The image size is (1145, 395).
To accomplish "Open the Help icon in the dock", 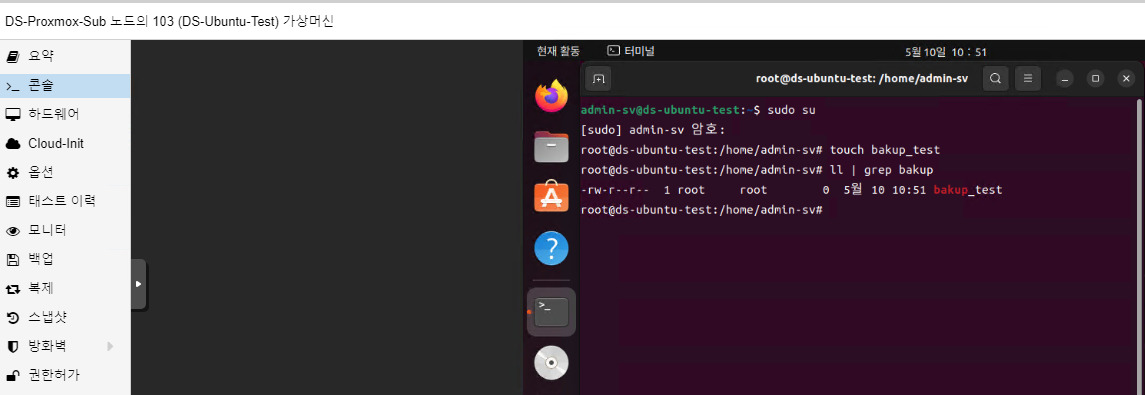I will pyautogui.click(x=551, y=248).
